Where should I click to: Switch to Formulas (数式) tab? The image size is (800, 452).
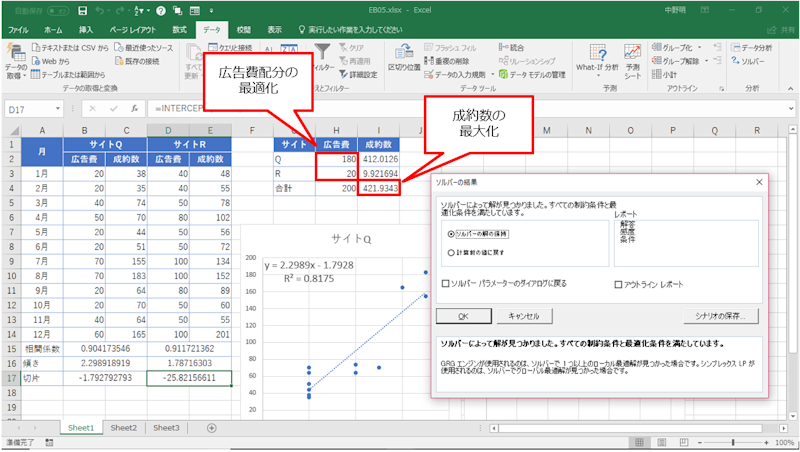[x=180, y=30]
